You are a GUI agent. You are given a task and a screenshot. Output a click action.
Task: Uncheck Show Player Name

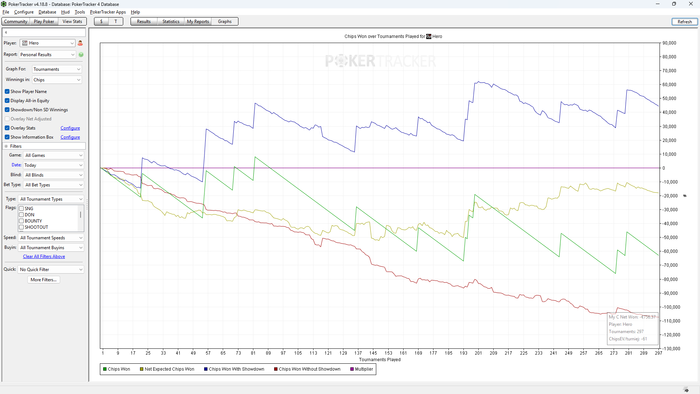(x=7, y=91)
